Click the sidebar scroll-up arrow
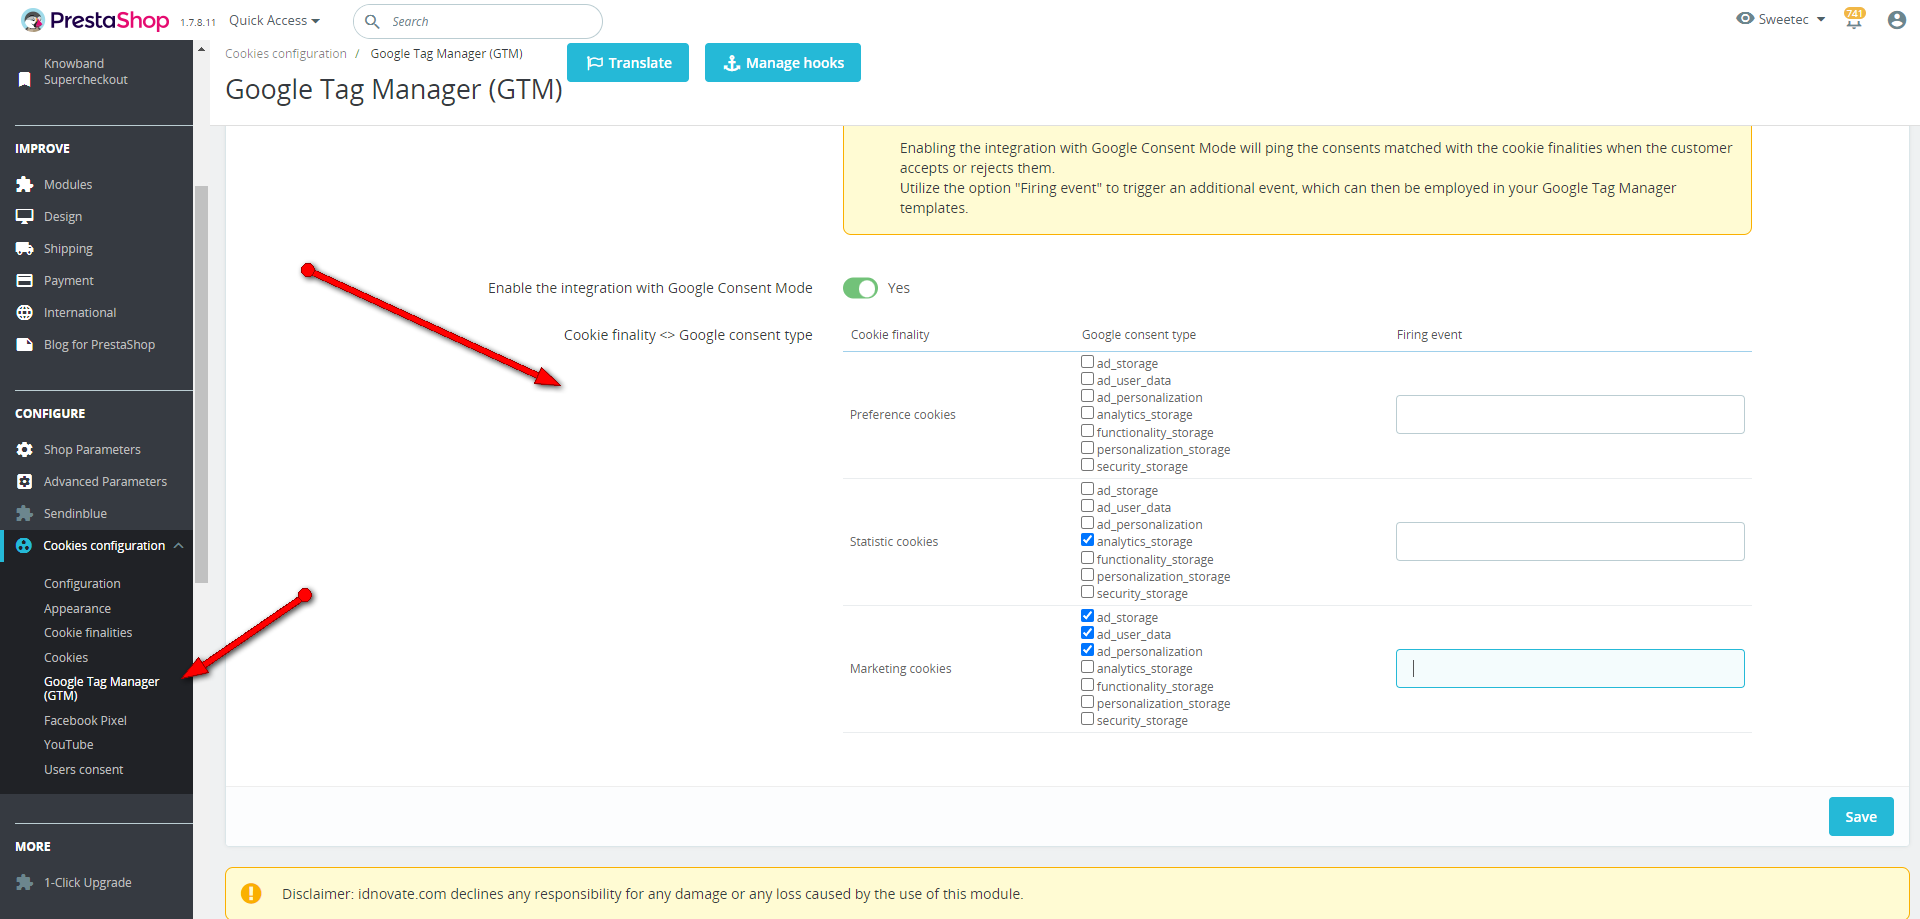The height and width of the screenshot is (919, 1920). point(201,49)
